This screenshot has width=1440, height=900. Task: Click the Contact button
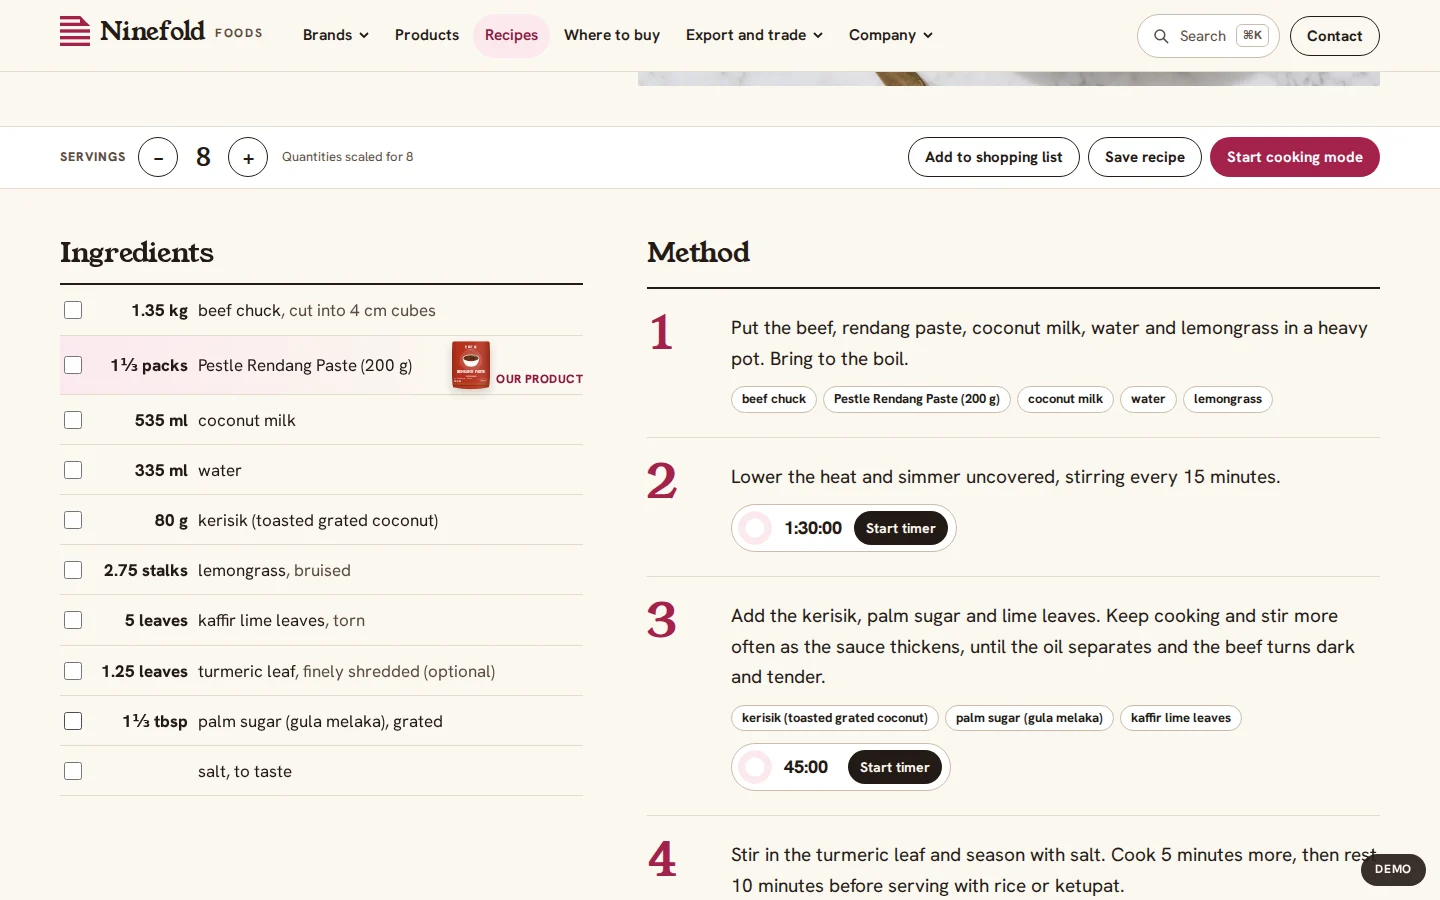tap(1334, 36)
